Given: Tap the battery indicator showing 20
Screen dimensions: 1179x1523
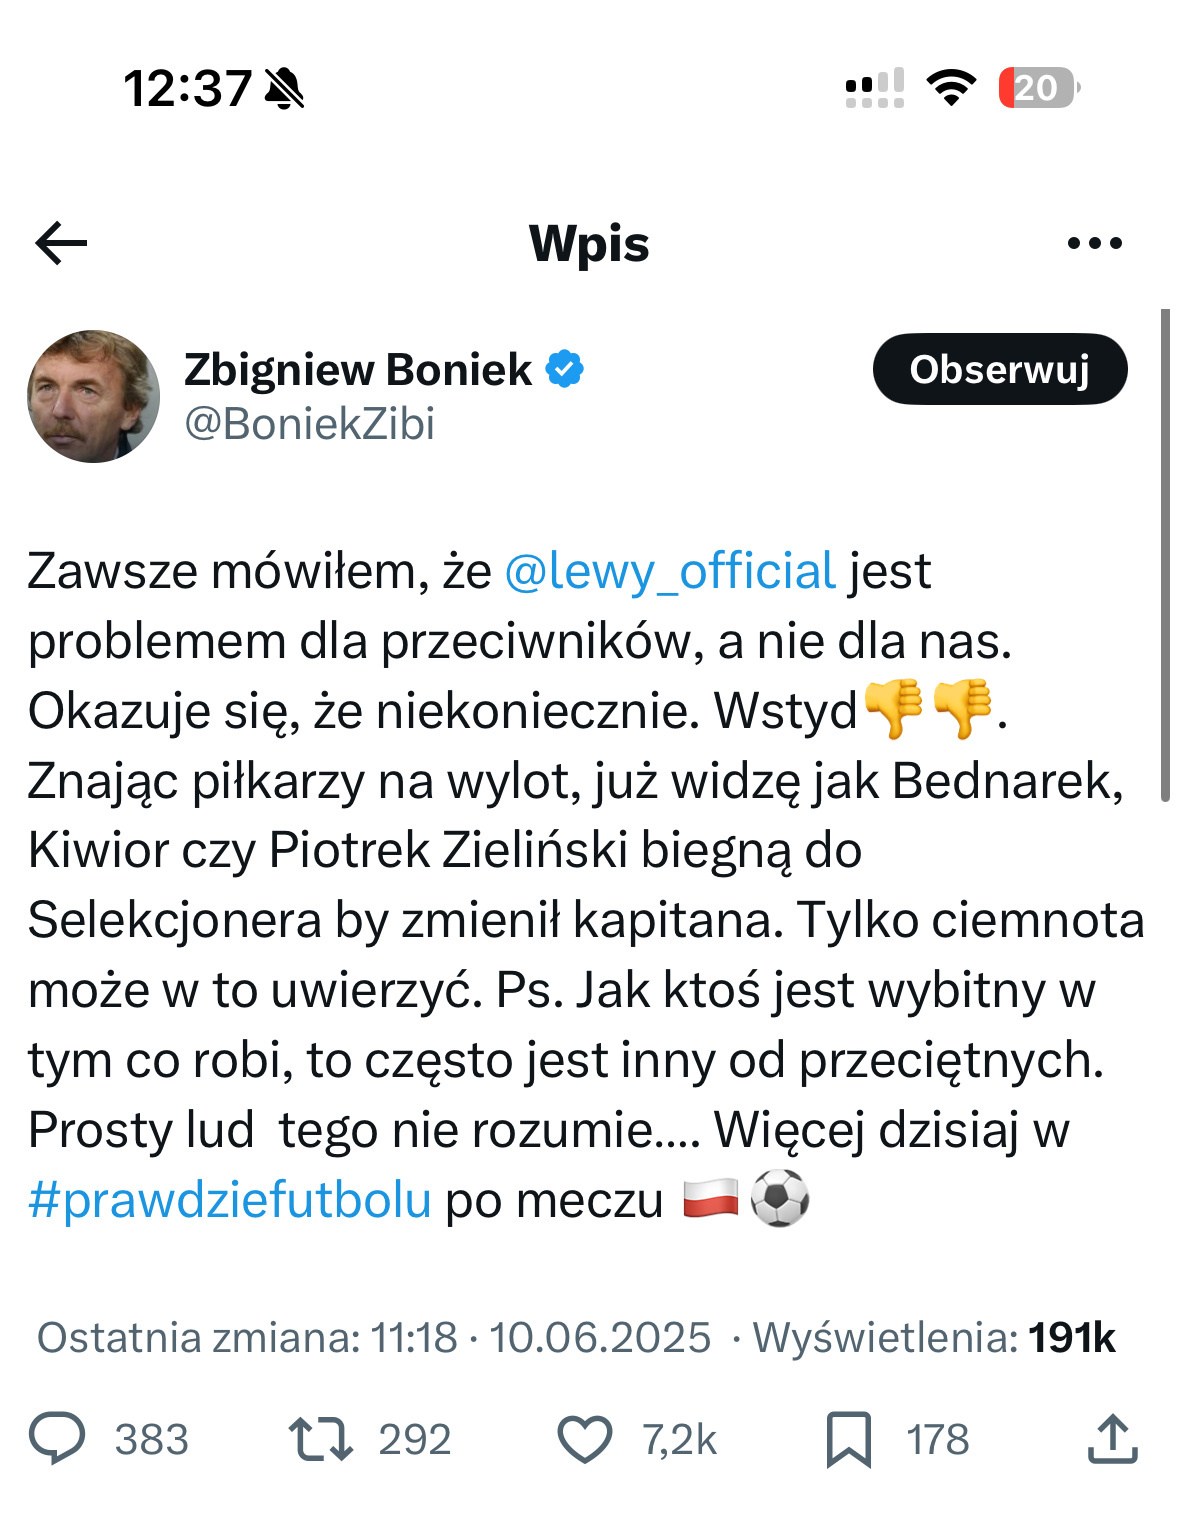Looking at the screenshot, I should [x=1039, y=88].
